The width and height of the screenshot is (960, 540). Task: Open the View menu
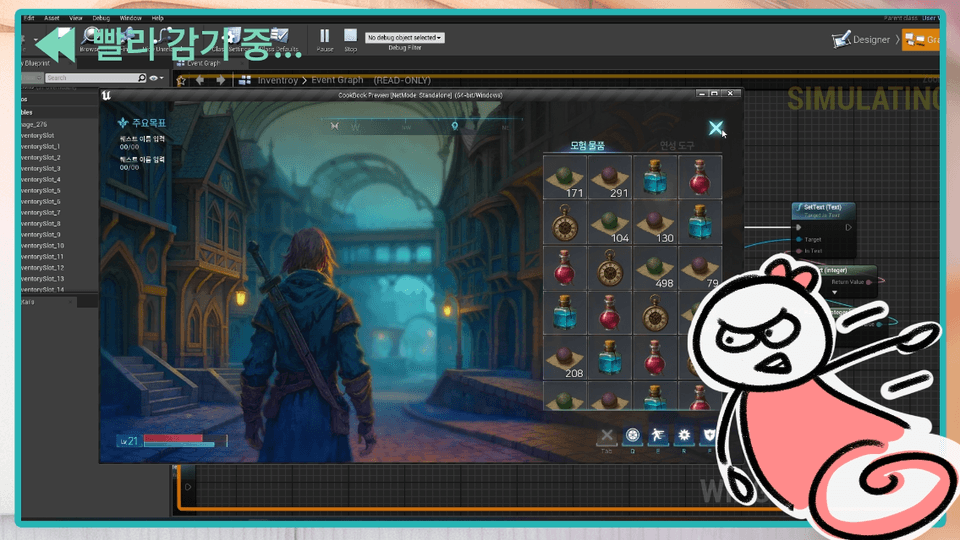(76, 18)
